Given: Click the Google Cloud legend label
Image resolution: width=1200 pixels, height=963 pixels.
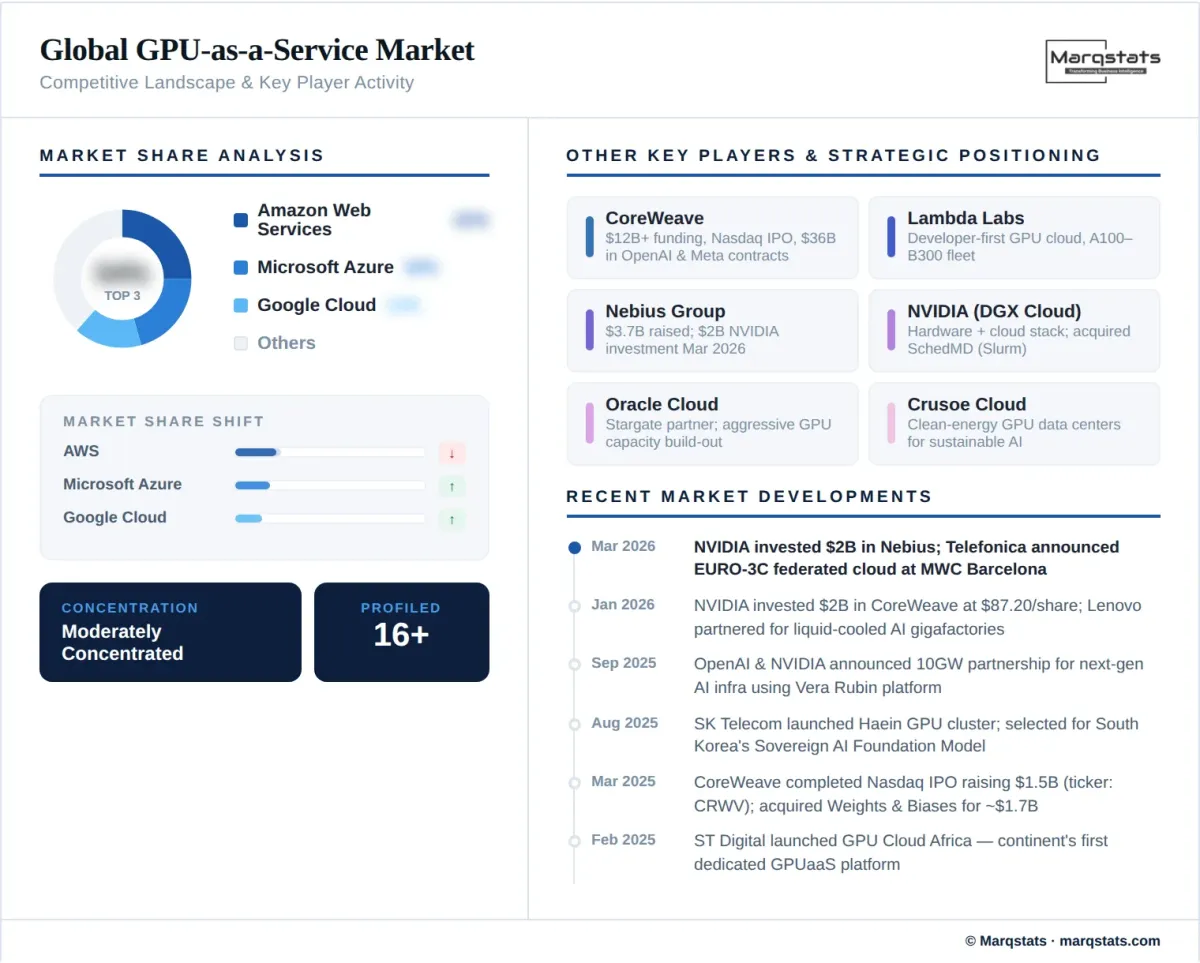Looking at the screenshot, I should [316, 305].
